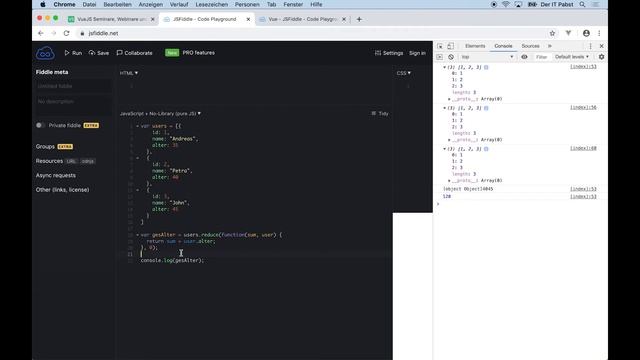
Task: Clear the console
Action: tap(451, 57)
